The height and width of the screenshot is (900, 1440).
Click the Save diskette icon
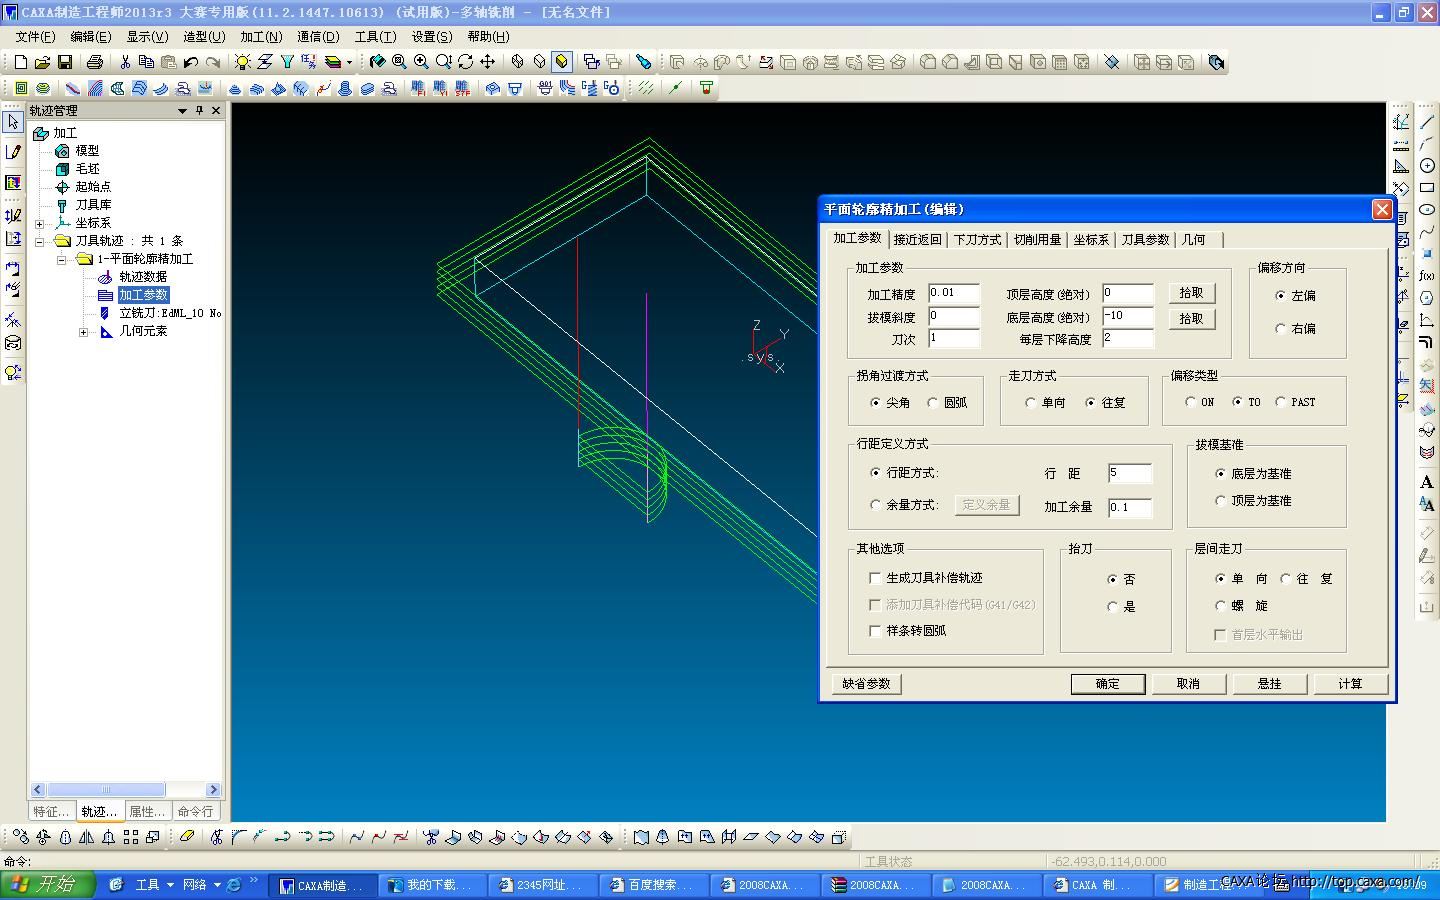64,62
